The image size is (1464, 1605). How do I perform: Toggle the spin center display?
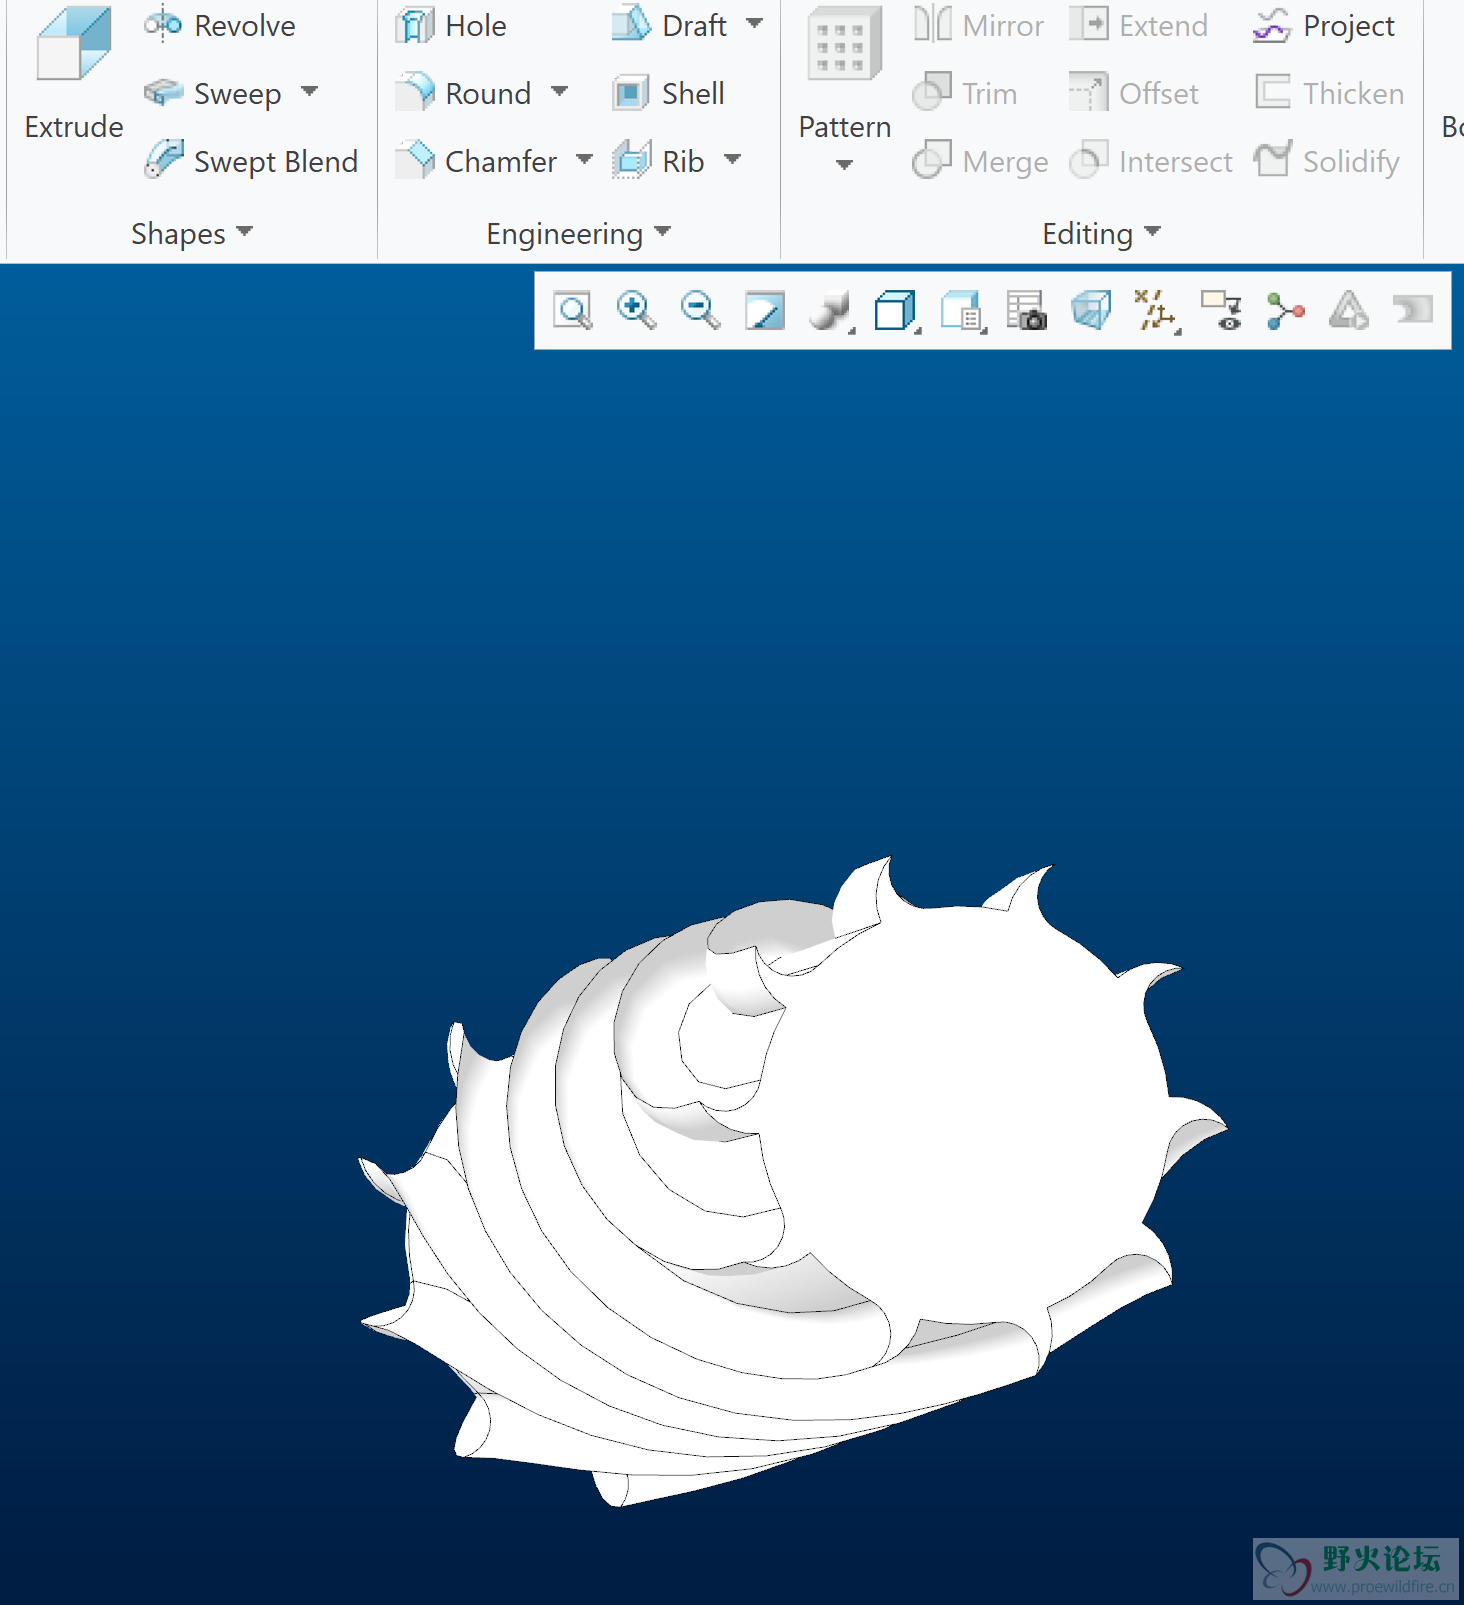click(1285, 311)
